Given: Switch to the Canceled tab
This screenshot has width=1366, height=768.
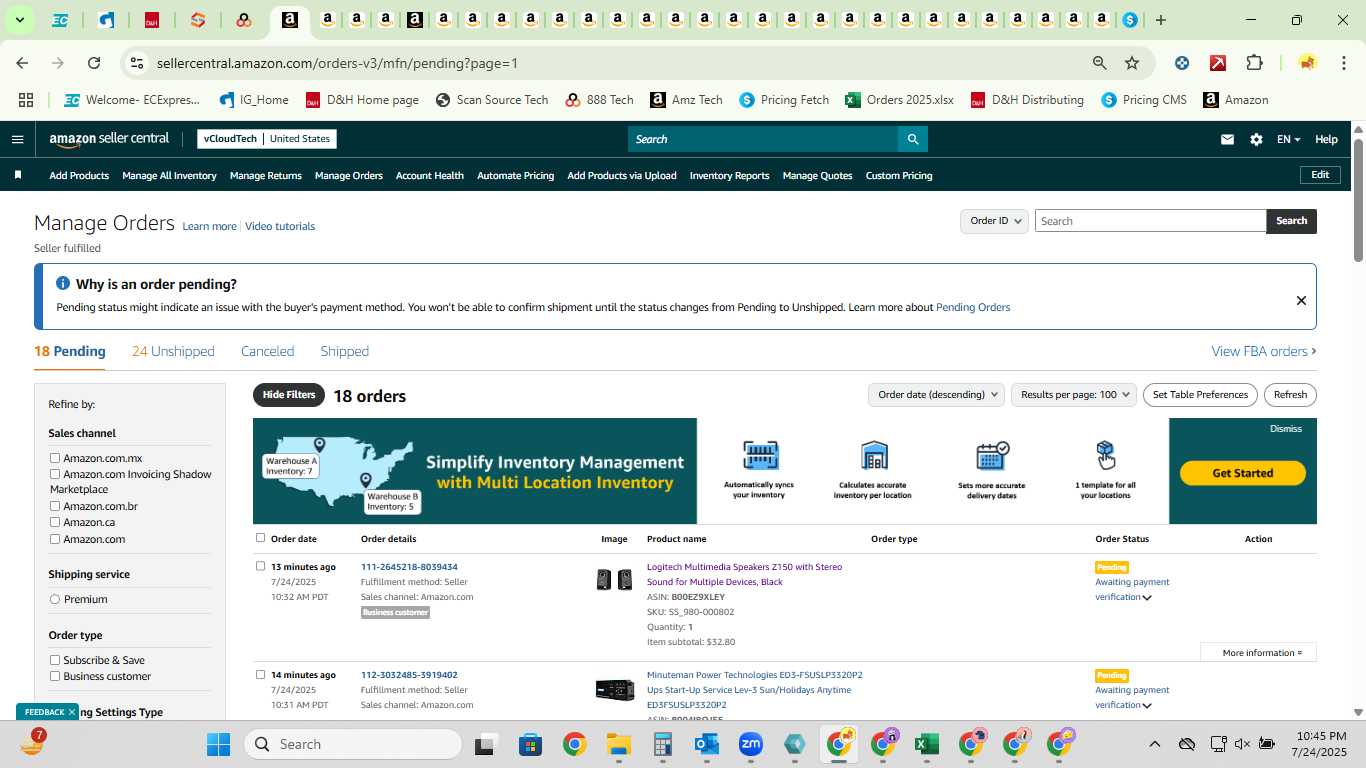Looking at the screenshot, I should 267,351.
